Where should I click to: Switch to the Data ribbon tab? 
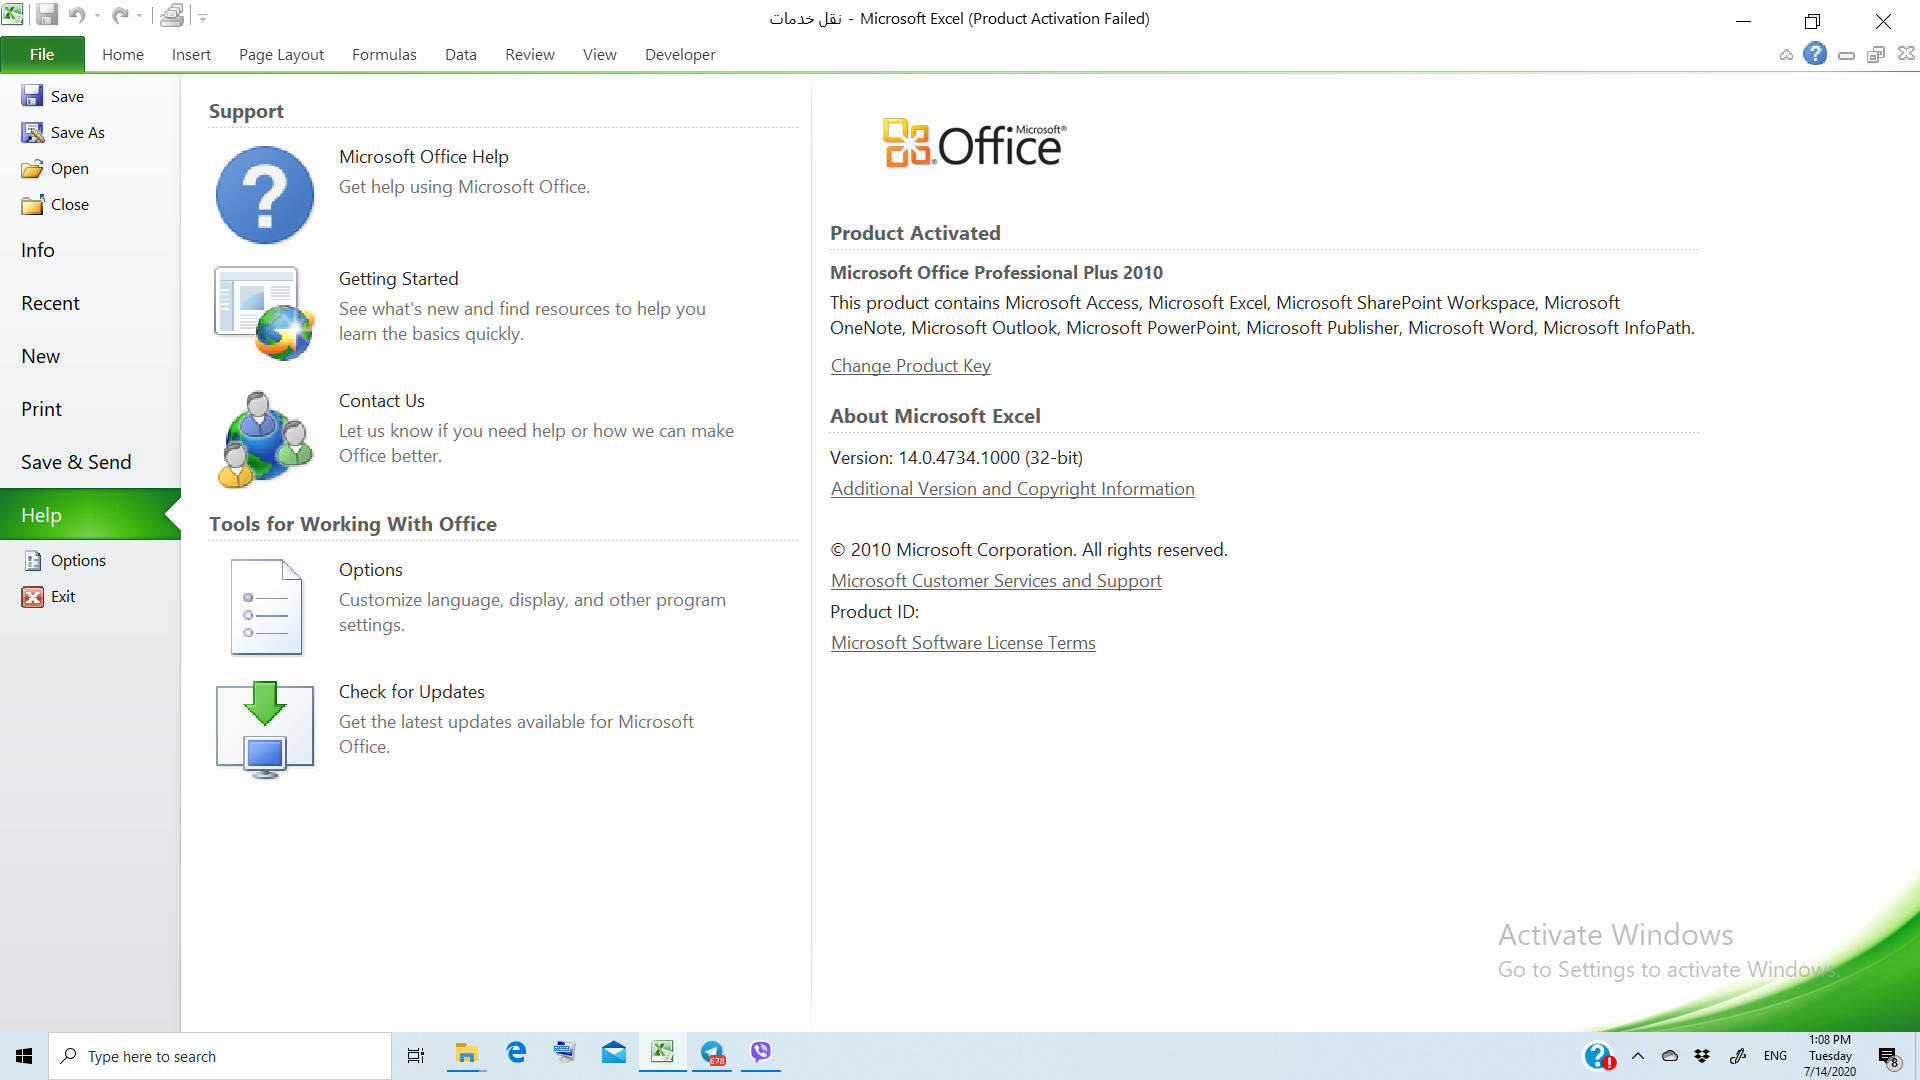pos(461,54)
